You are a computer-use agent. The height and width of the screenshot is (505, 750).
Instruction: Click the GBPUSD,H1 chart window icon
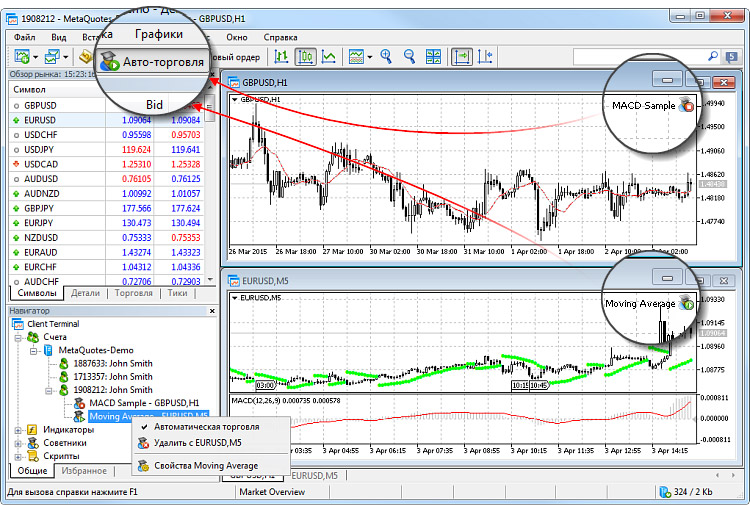(x=233, y=82)
